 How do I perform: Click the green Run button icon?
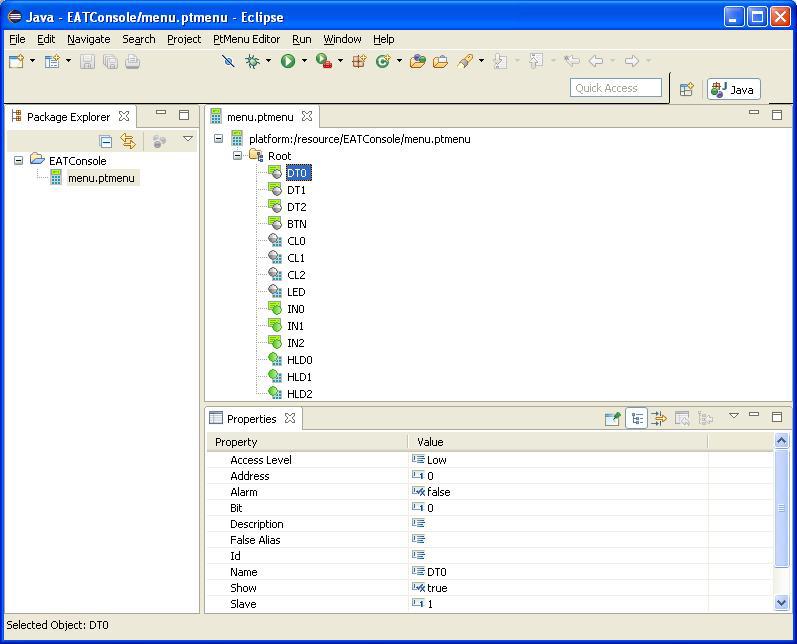(288, 62)
